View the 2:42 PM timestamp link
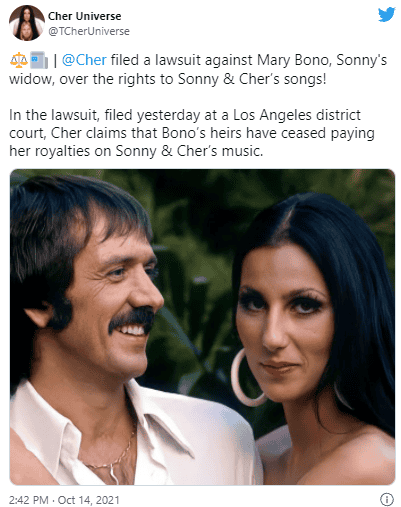 tap(29, 500)
